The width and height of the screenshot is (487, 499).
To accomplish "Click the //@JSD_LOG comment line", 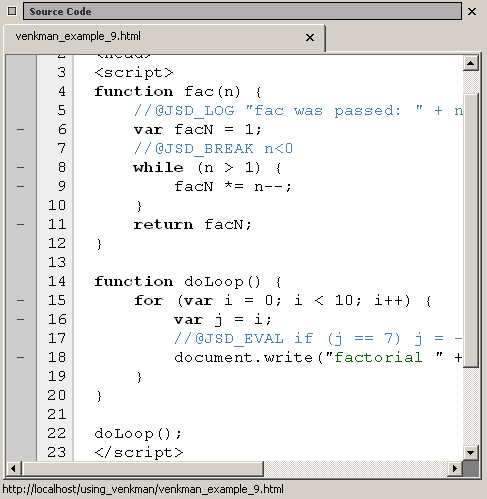I will 298,111.
